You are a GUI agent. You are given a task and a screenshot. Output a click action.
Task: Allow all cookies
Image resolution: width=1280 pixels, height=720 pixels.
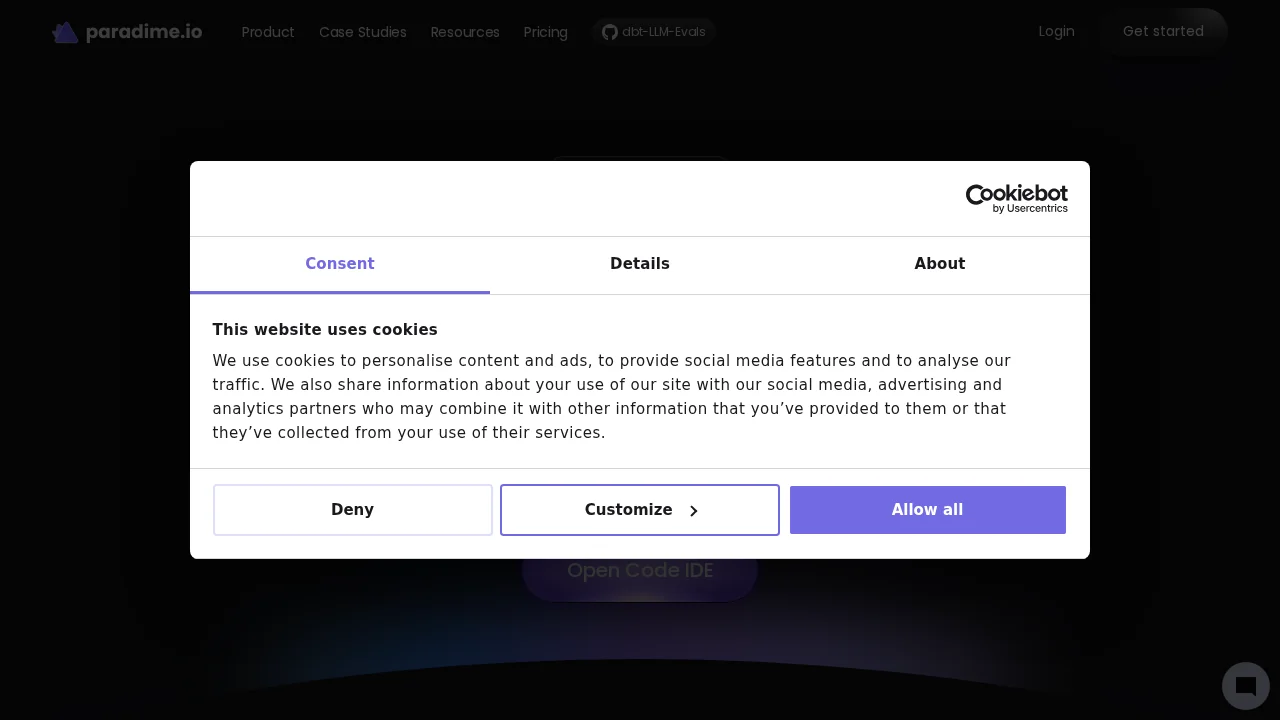927,510
